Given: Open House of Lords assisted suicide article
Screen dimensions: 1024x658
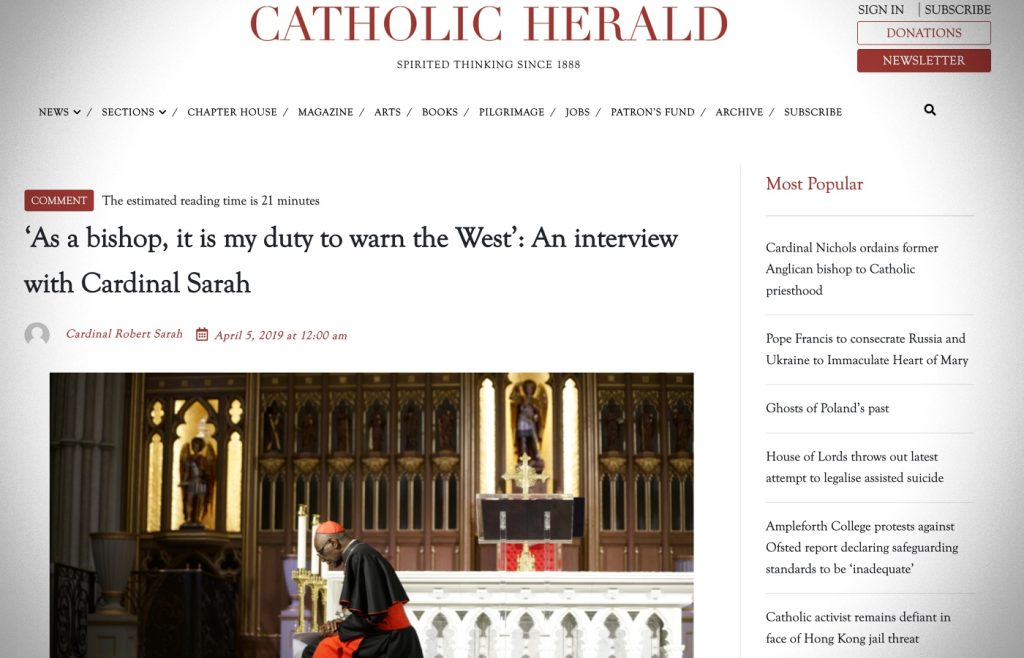Looking at the screenshot, I should [854, 467].
